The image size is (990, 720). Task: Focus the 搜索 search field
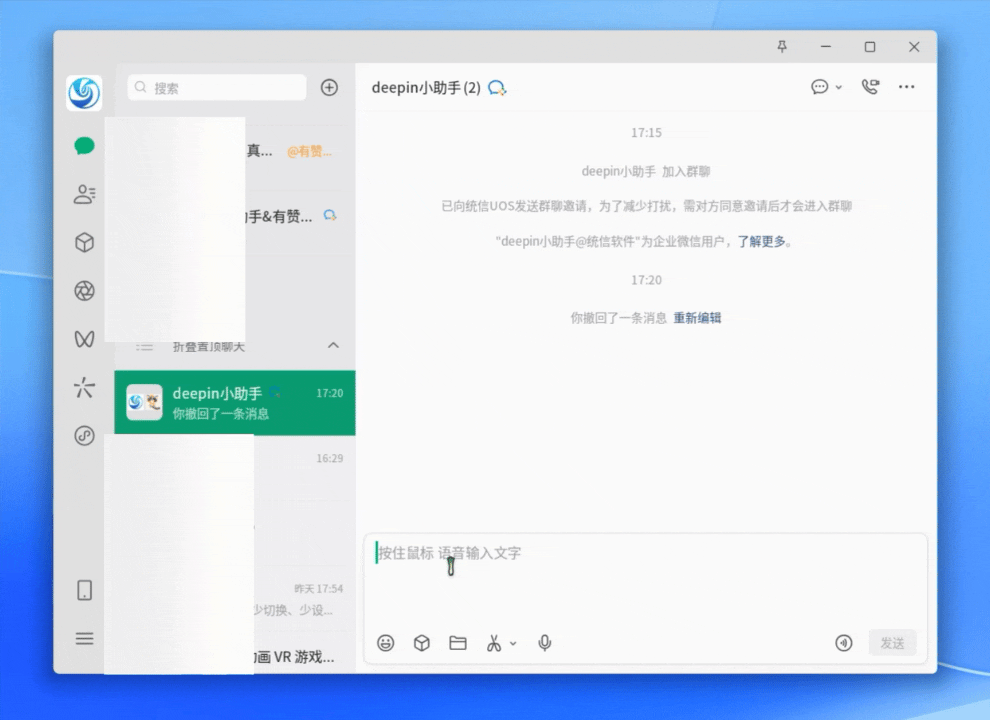(217, 87)
